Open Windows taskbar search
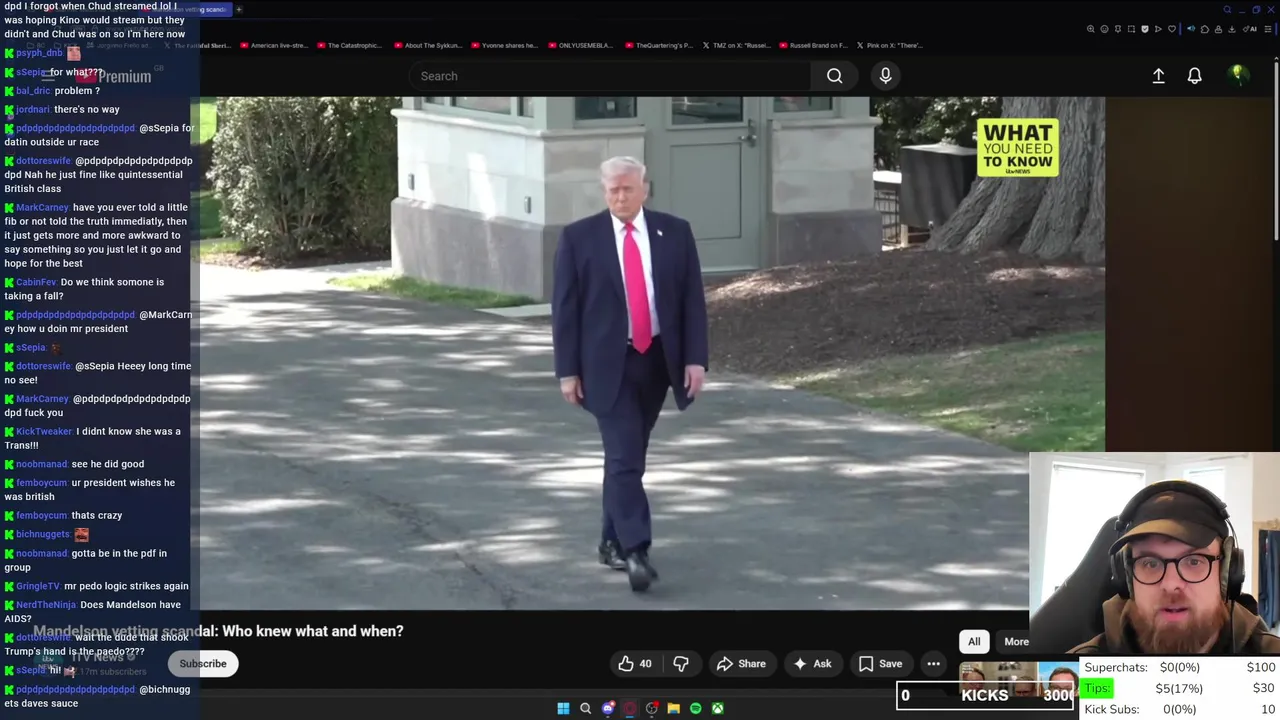The width and height of the screenshot is (1280, 720). [585, 708]
